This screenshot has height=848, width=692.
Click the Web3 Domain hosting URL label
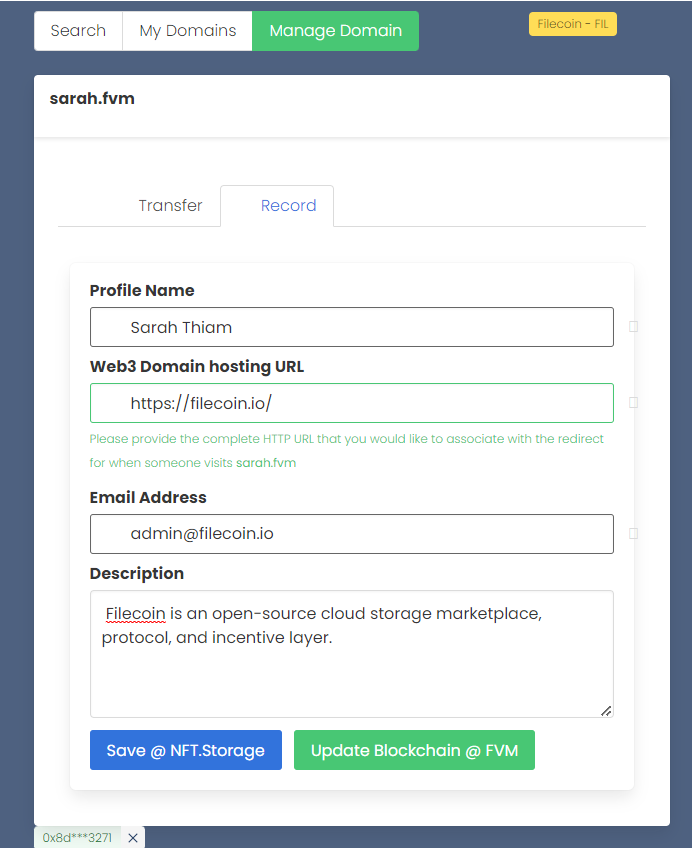click(197, 367)
